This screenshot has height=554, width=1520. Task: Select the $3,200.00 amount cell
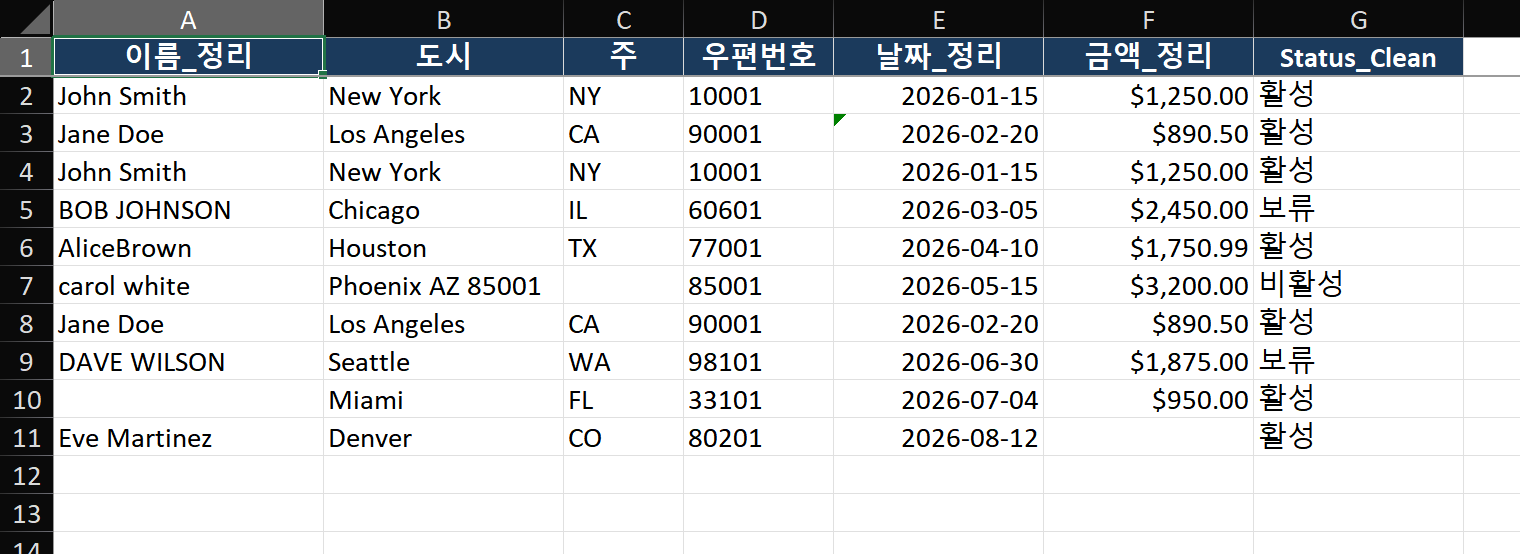point(1149,285)
